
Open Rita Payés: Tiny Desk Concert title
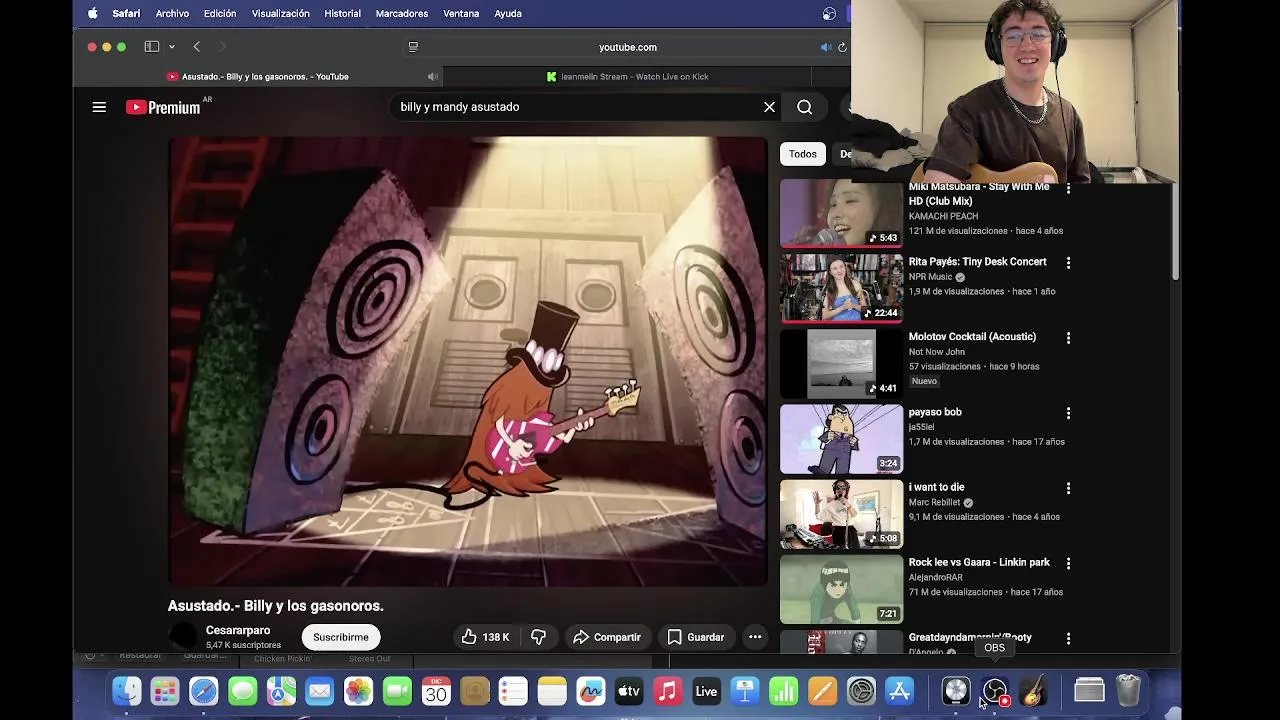click(977, 262)
